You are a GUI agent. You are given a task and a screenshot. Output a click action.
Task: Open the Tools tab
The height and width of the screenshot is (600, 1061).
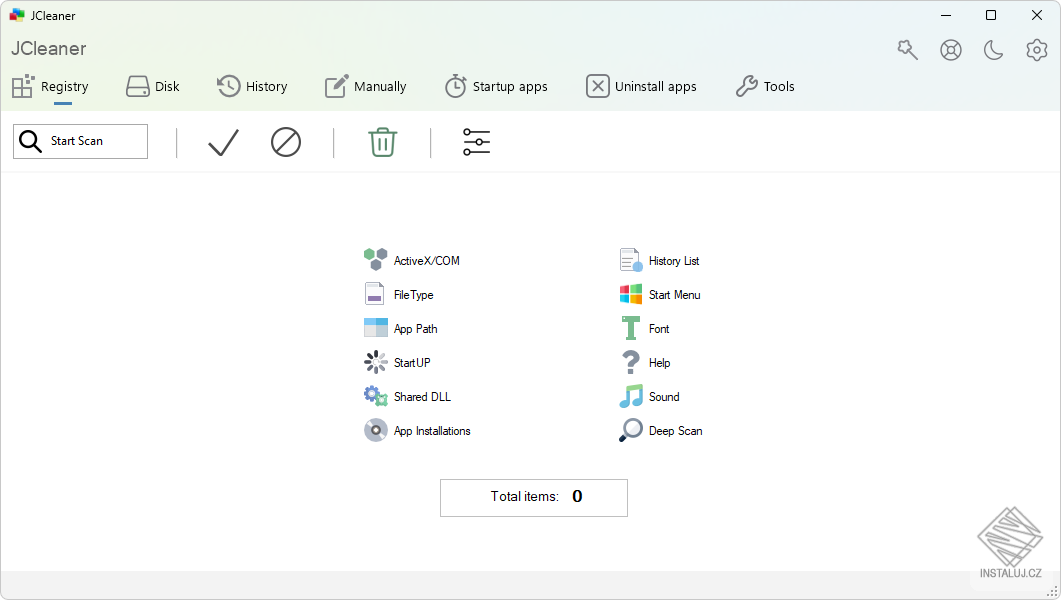(765, 87)
